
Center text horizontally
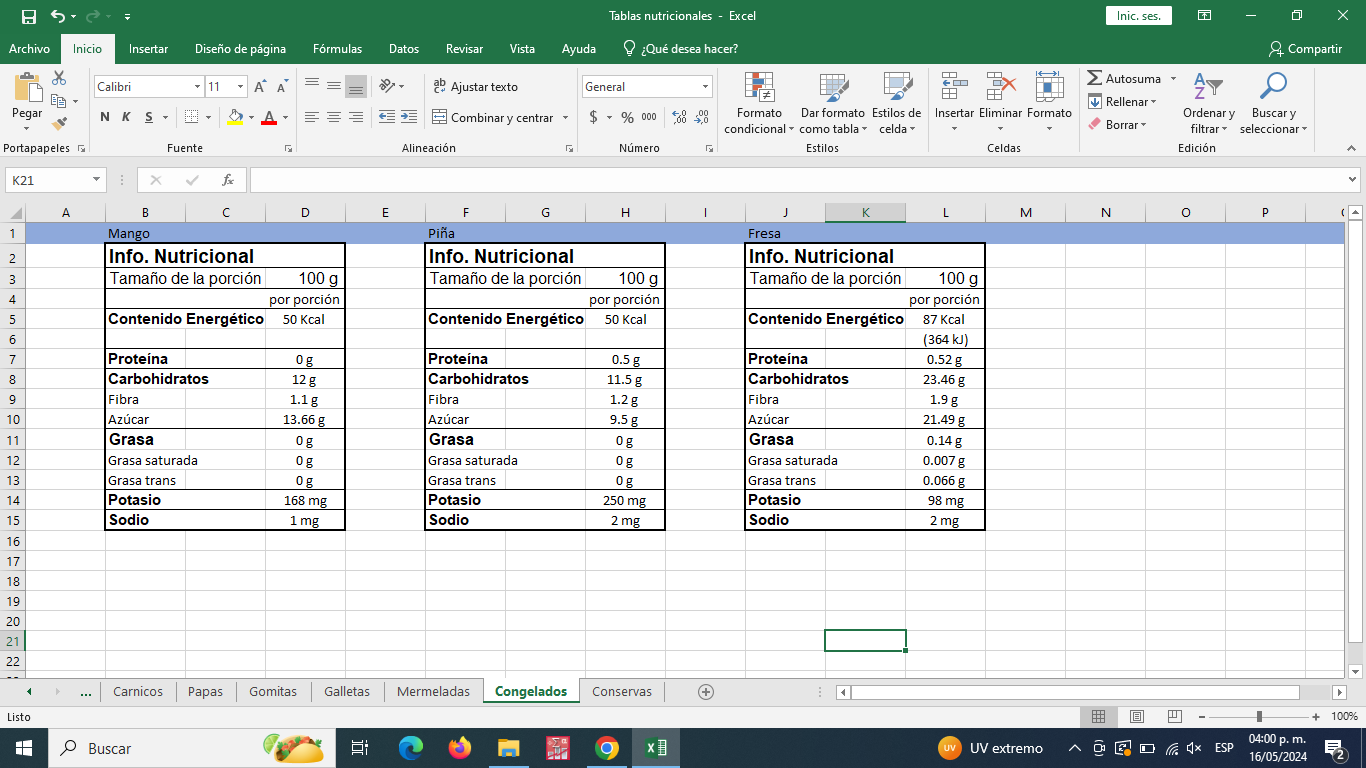point(333,117)
